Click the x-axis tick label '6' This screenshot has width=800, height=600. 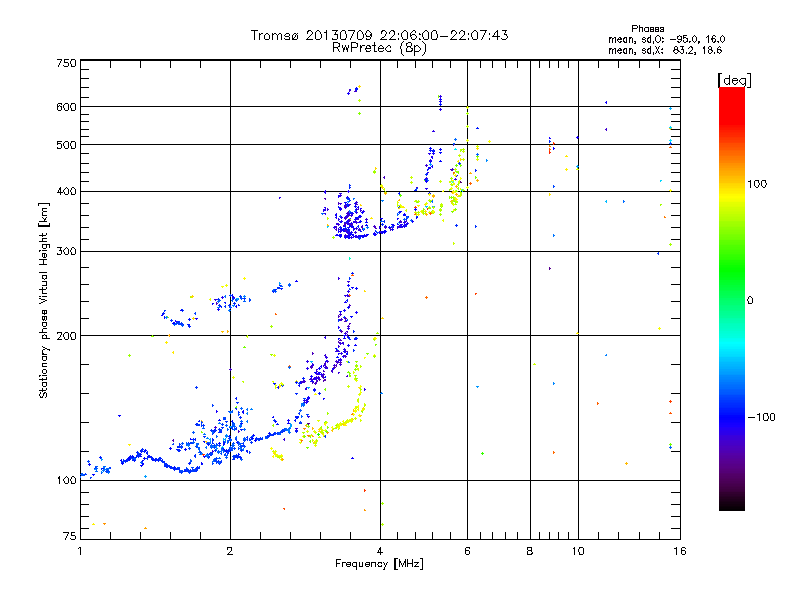pos(467,551)
